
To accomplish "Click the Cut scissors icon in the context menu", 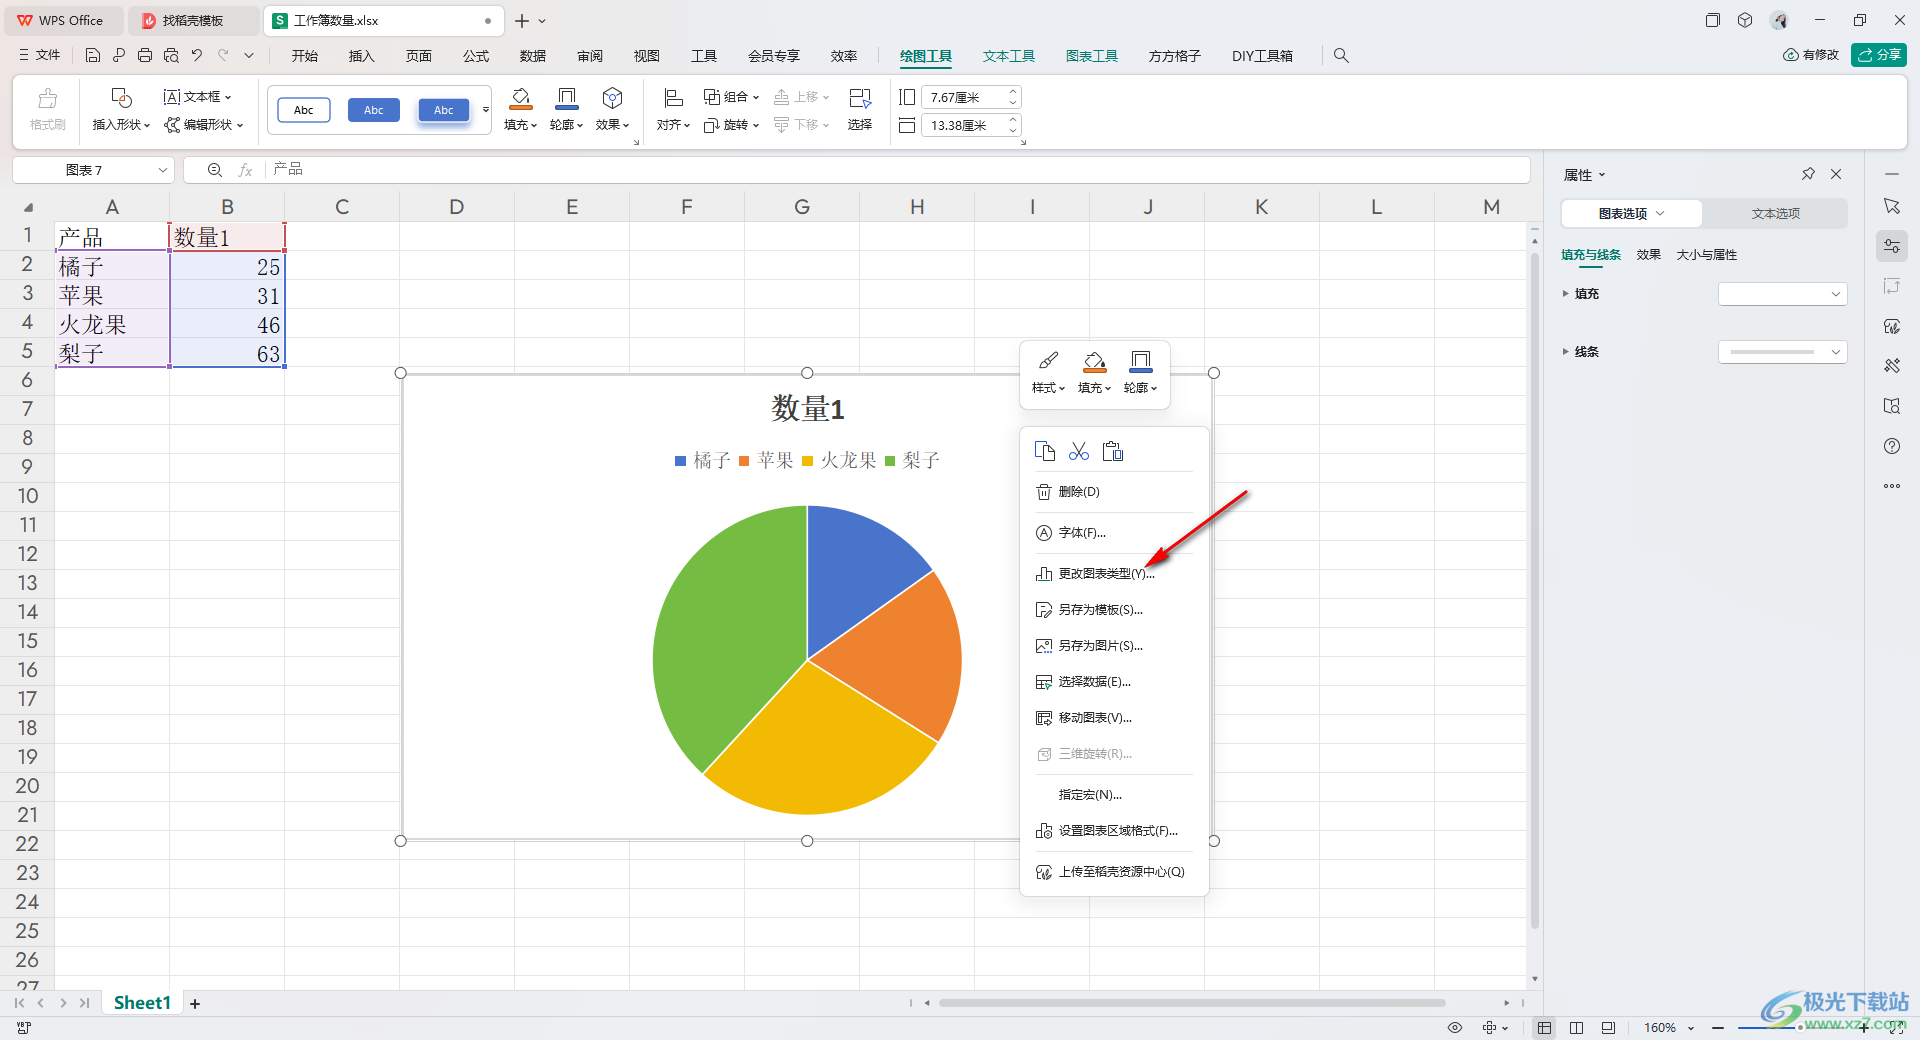I will (1078, 451).
